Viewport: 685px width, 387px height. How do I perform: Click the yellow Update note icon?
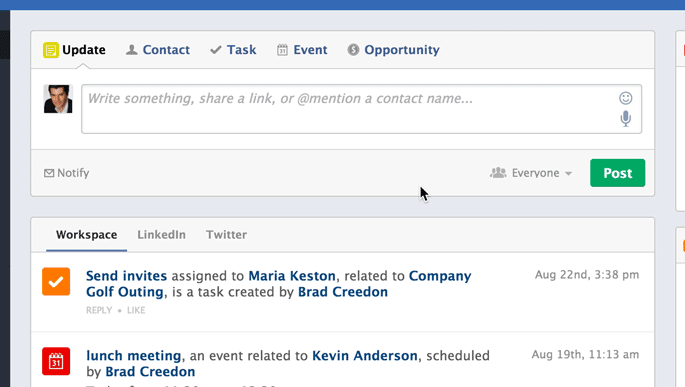pos(51,50)
